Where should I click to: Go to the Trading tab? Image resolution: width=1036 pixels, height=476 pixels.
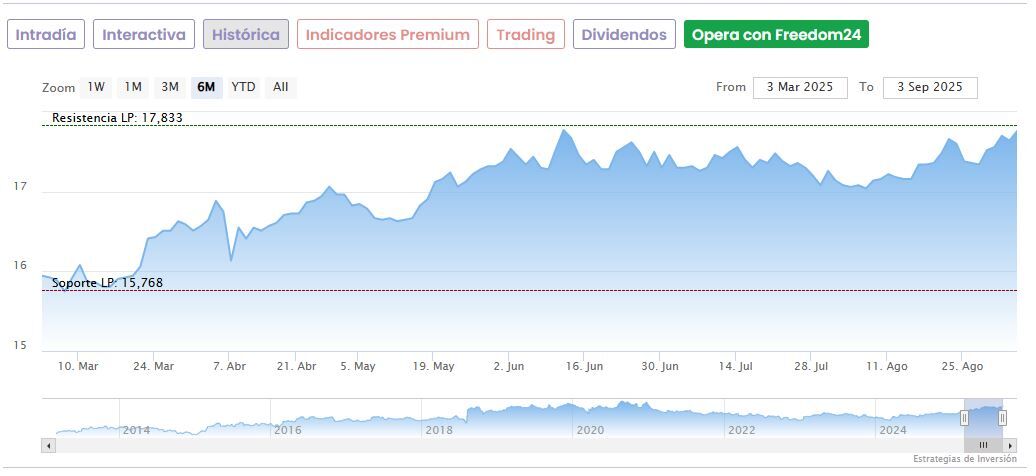point(526,34)
